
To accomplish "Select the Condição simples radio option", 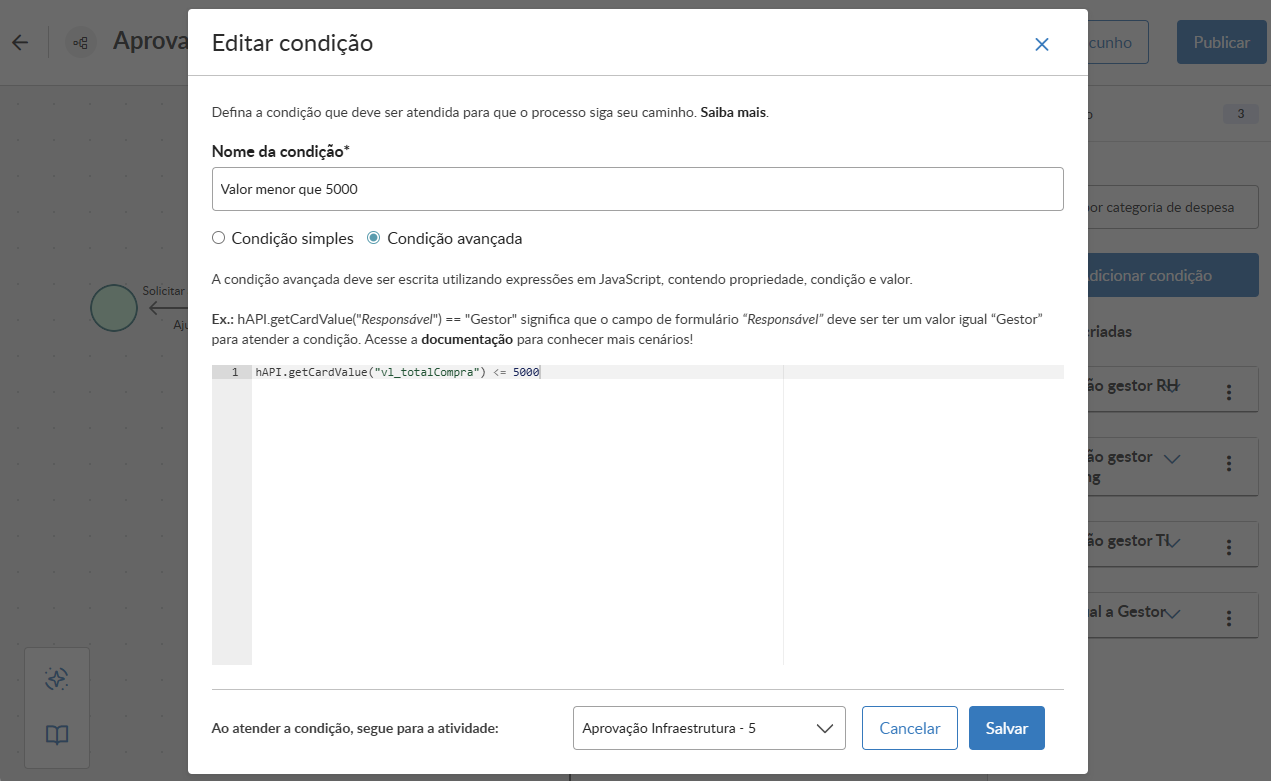I will pos(218,239).
